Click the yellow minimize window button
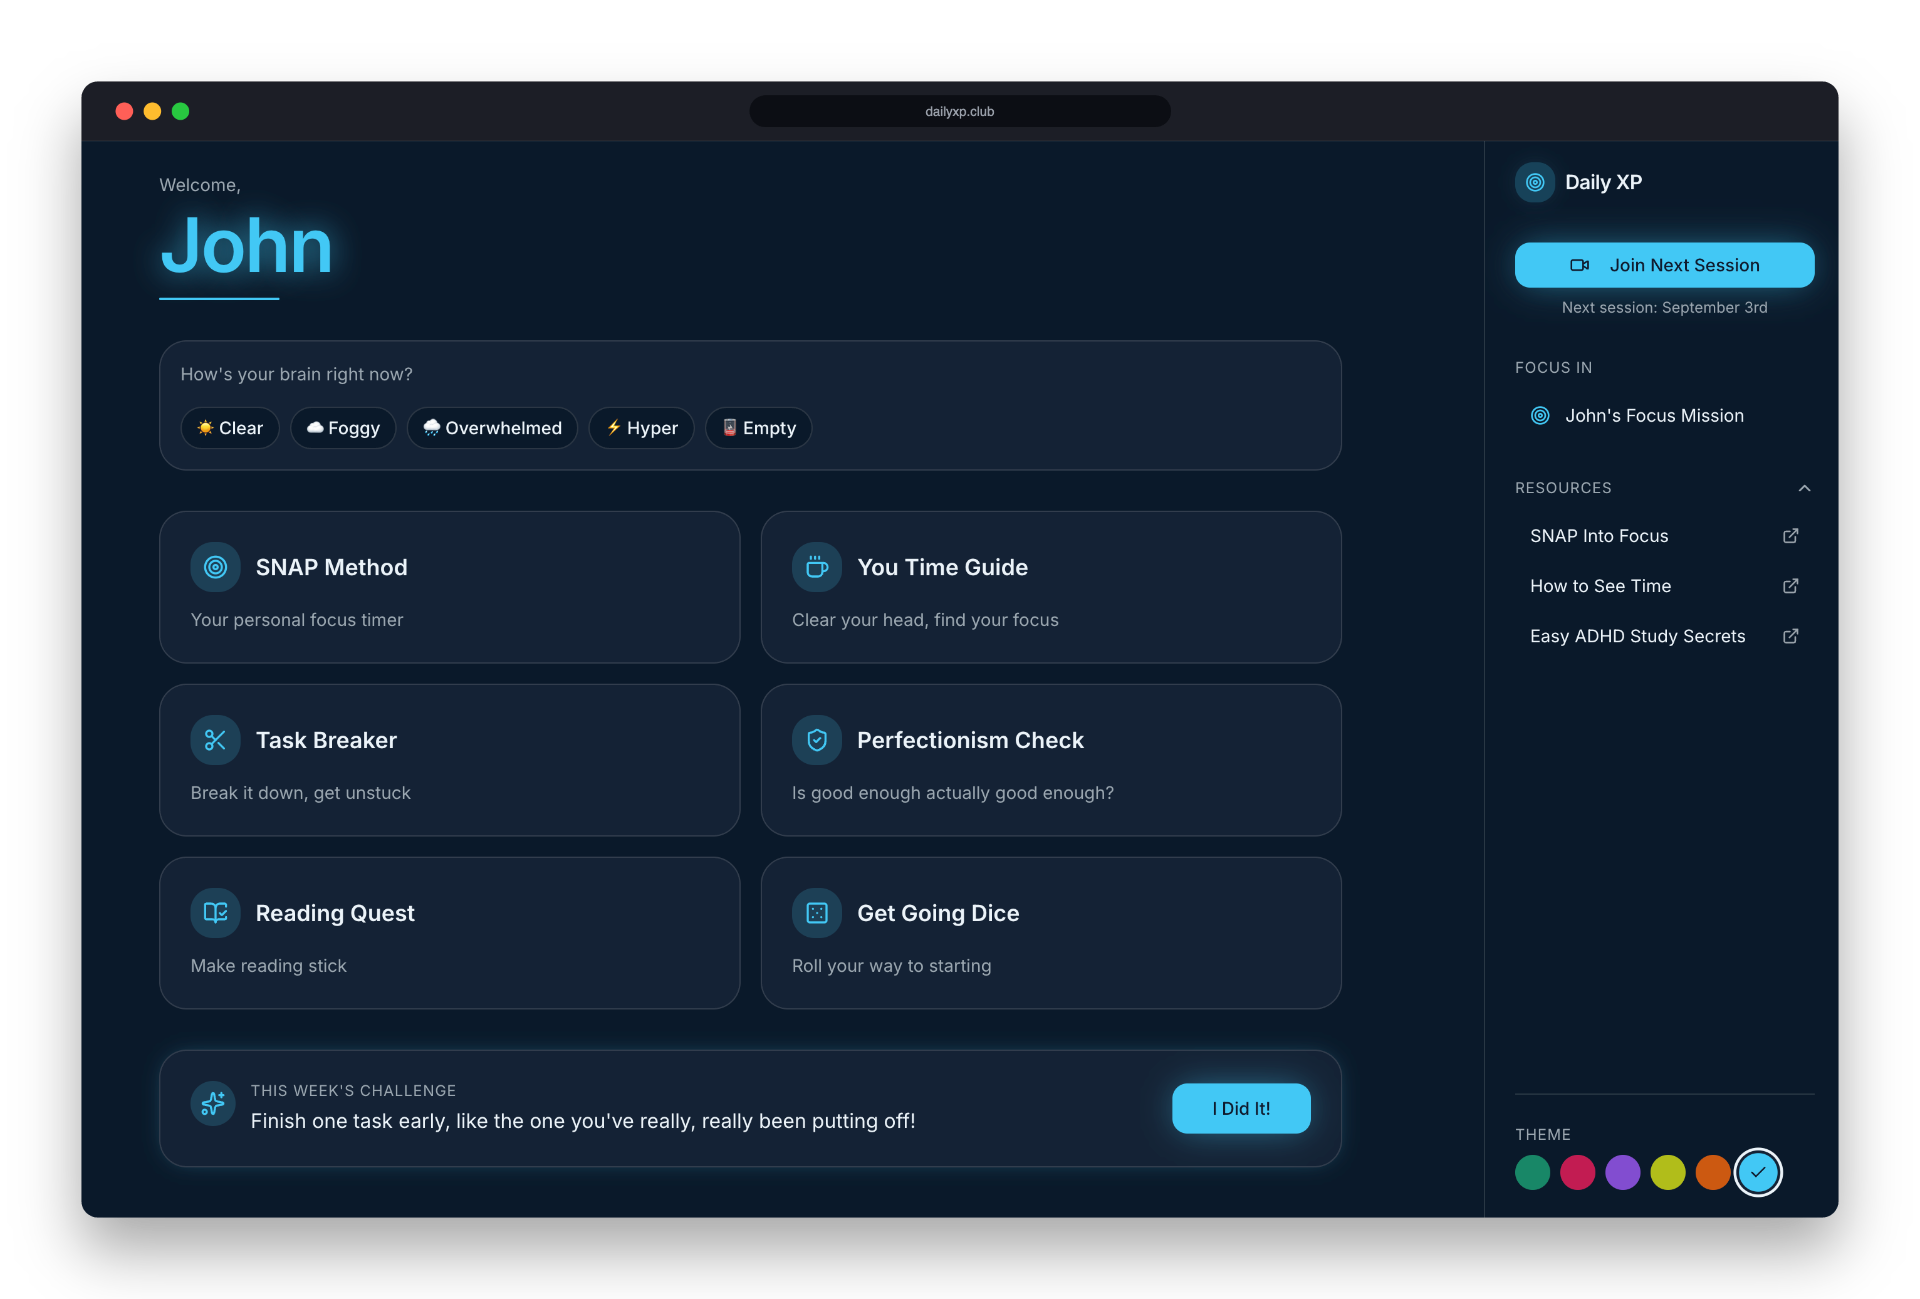 point(152,111)
